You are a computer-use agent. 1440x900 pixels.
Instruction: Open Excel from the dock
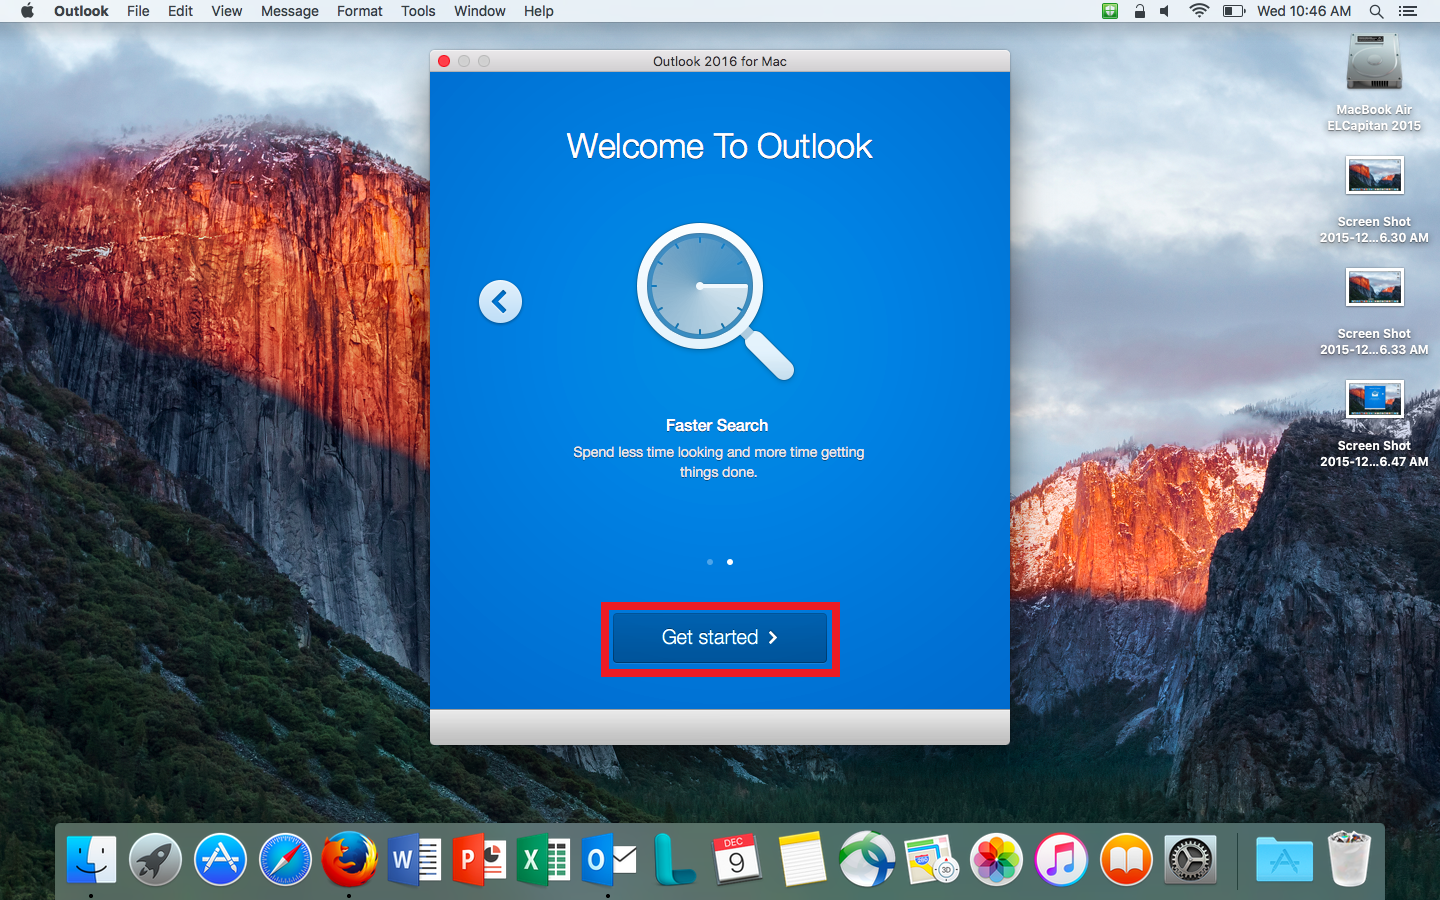tap(543, 859)
